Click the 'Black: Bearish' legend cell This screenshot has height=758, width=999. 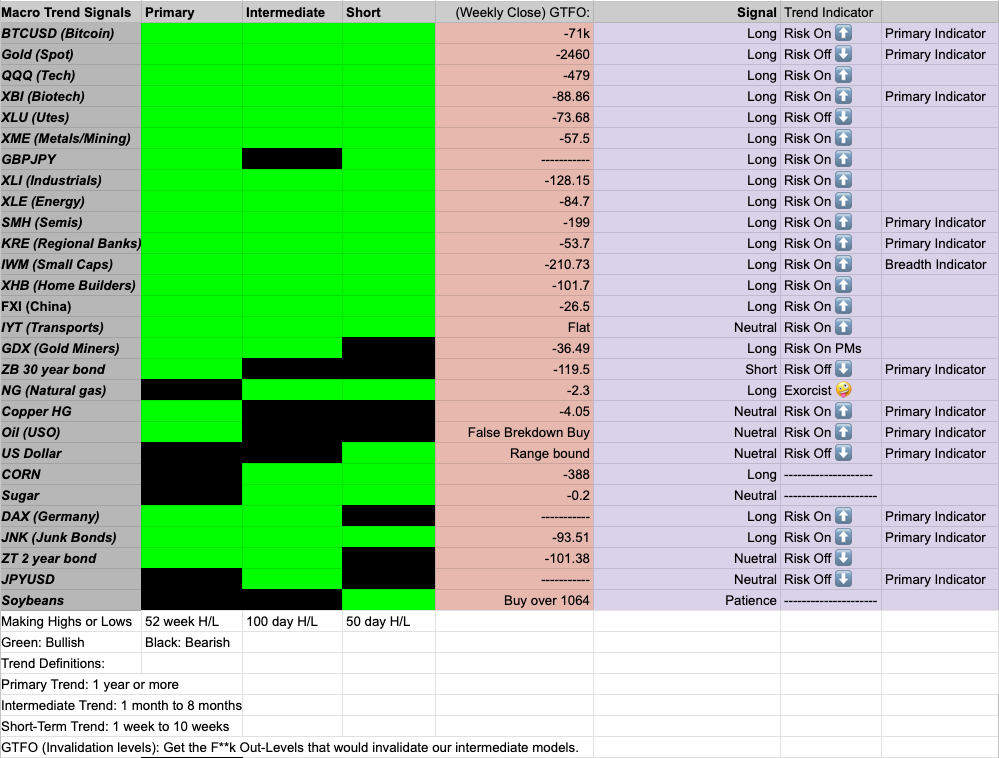click(191, 643)
